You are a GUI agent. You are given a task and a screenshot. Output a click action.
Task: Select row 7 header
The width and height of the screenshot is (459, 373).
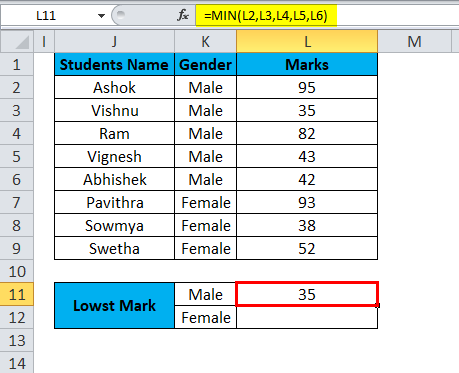[x=17, y=202]
